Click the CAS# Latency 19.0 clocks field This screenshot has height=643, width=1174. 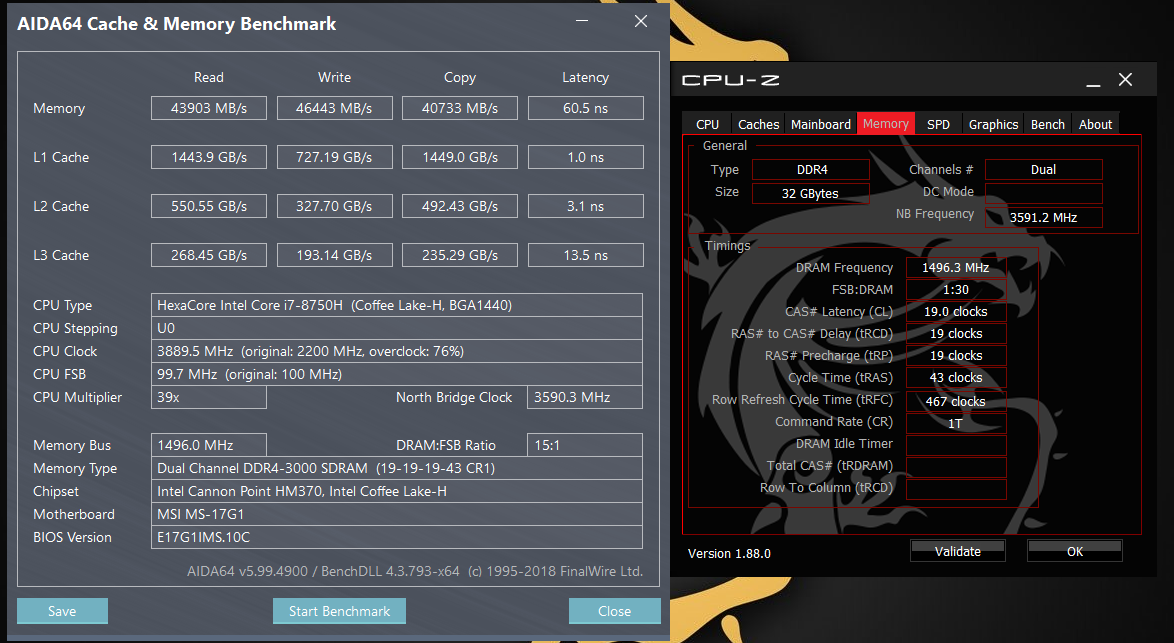[956, 311]
